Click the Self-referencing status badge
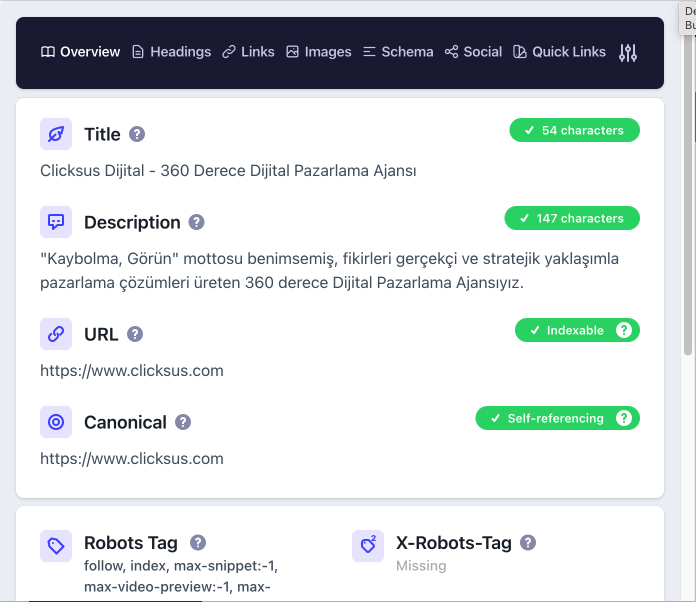Viewport: 696px width, 602px height. 558,418
